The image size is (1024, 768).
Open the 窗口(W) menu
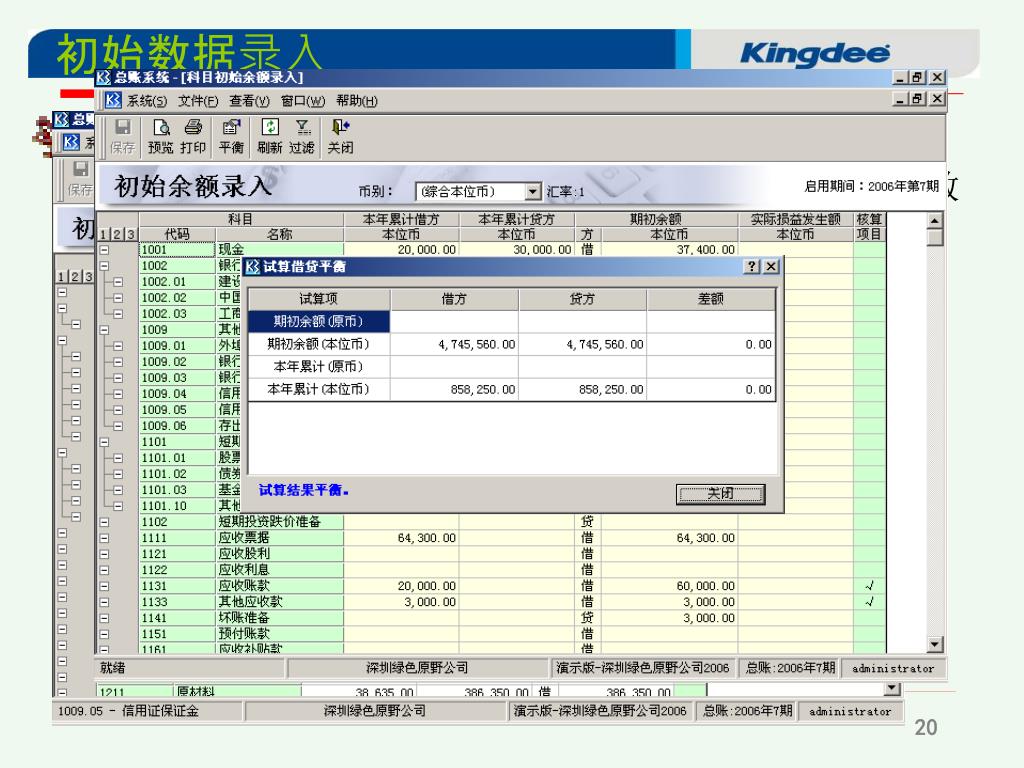click(302, 101)
